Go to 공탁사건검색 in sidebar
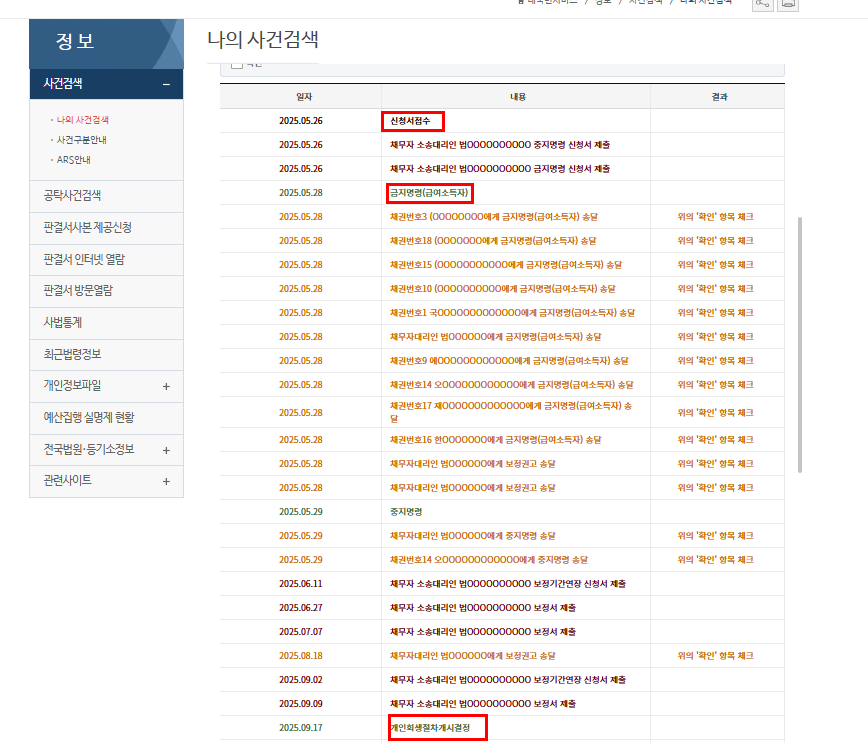Image resolution: width=868 pixels, height=743 pixels. [x=72, y=196]
